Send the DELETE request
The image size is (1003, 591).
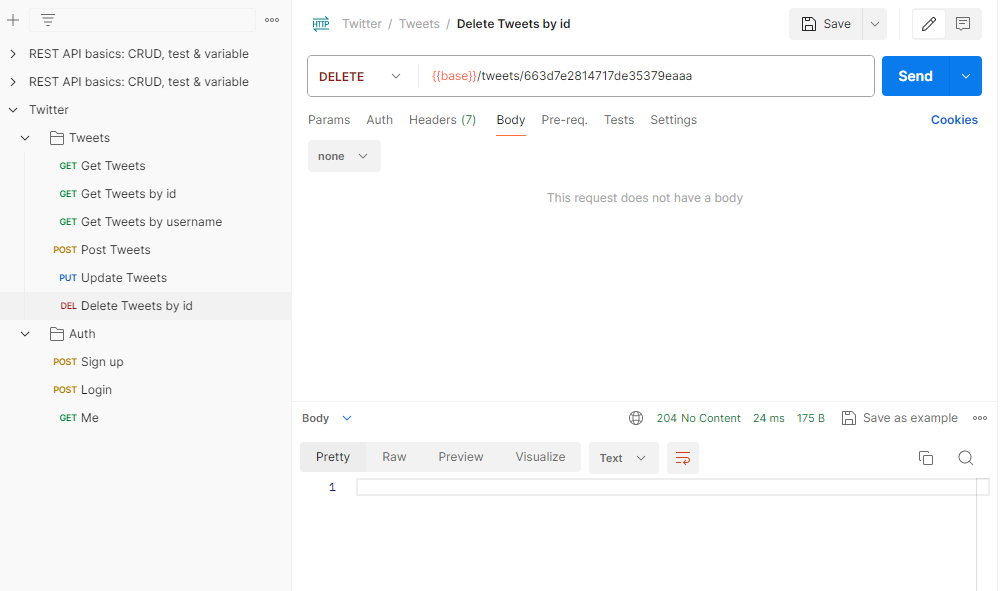point(915,76)
